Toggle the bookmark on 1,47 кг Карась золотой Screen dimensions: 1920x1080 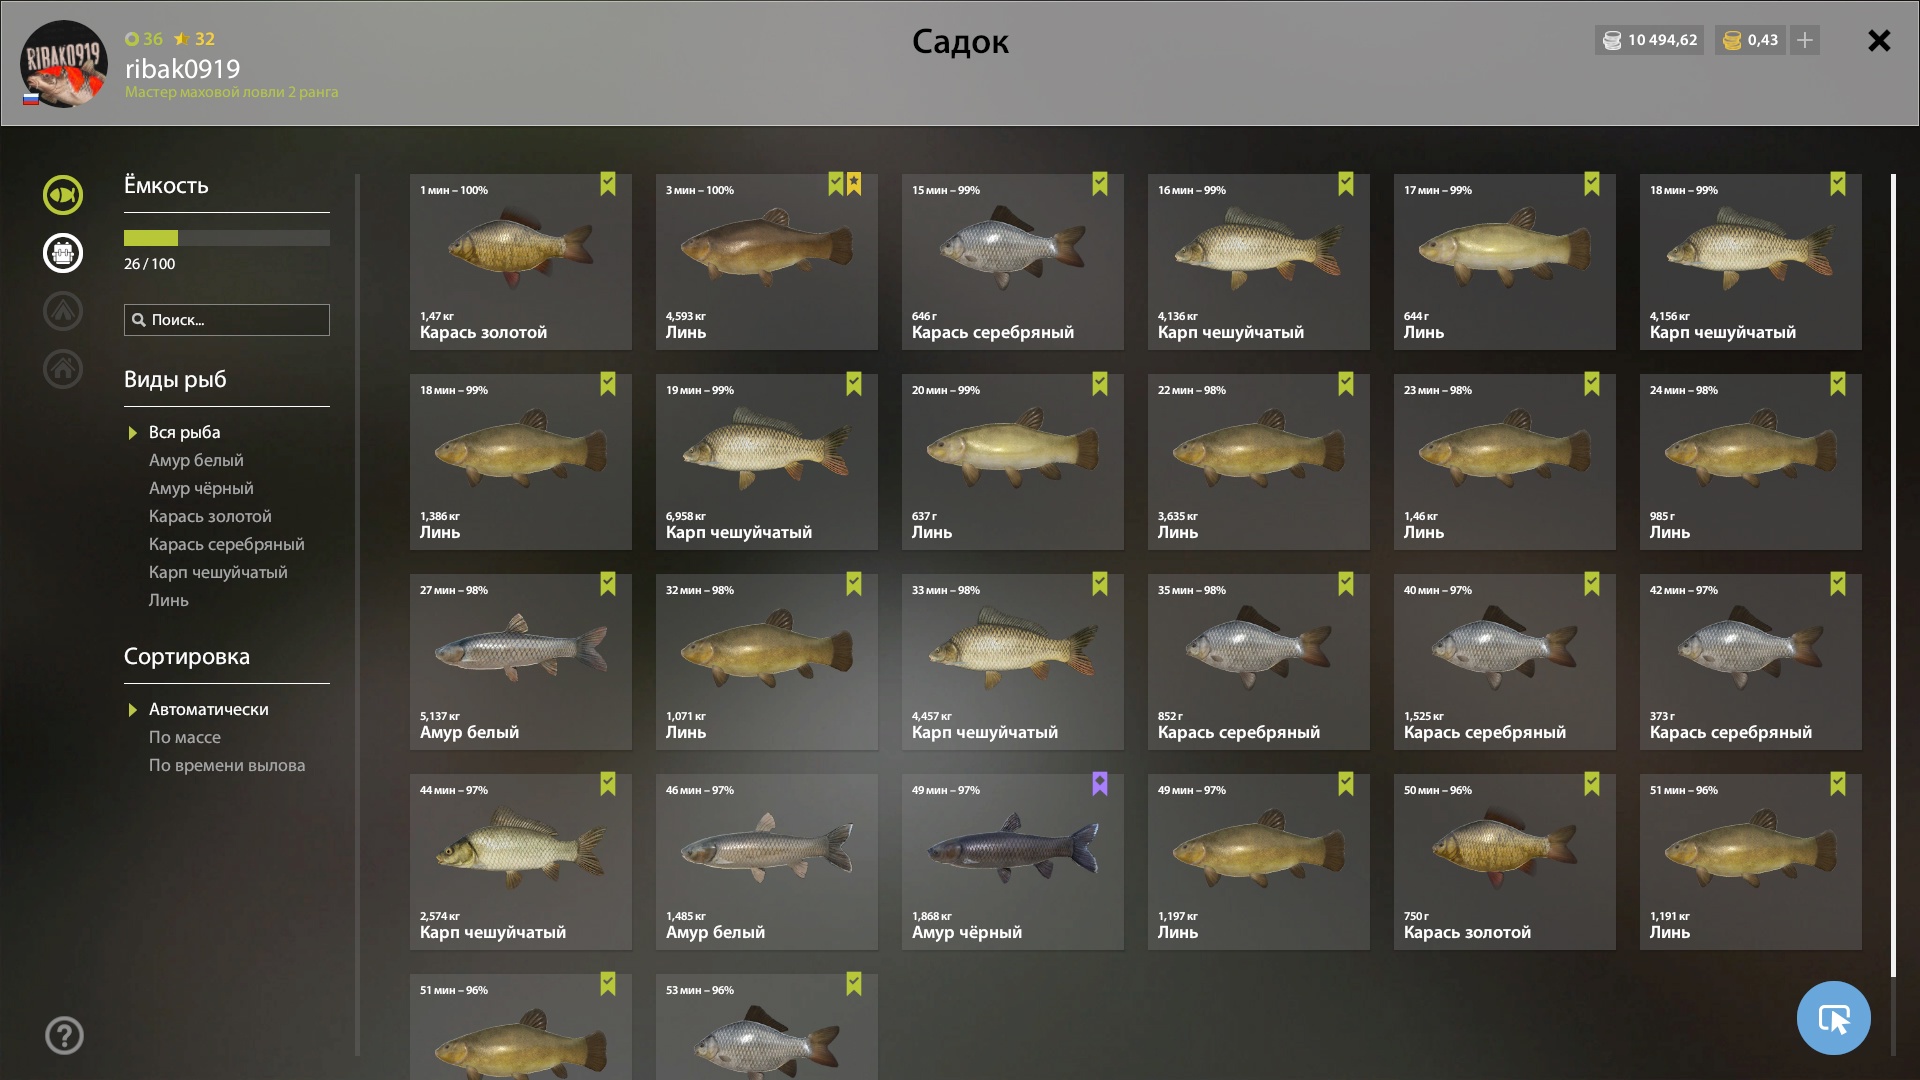pos(608,184)
